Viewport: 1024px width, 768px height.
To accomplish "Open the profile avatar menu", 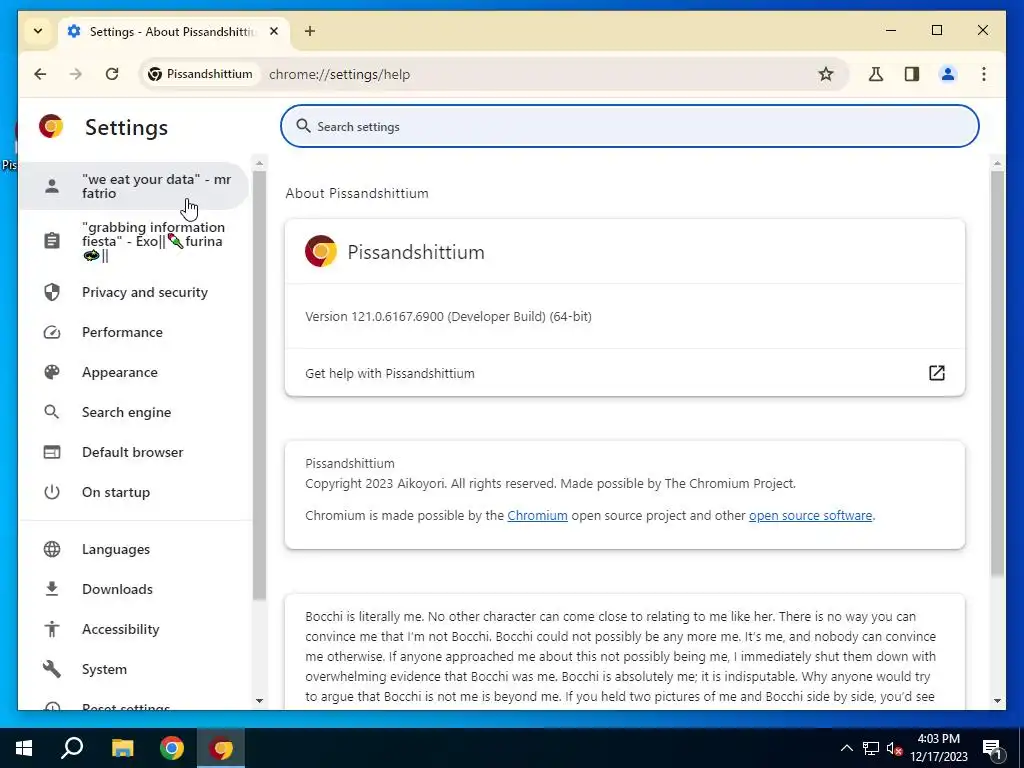I will click(x=948, y=74).
